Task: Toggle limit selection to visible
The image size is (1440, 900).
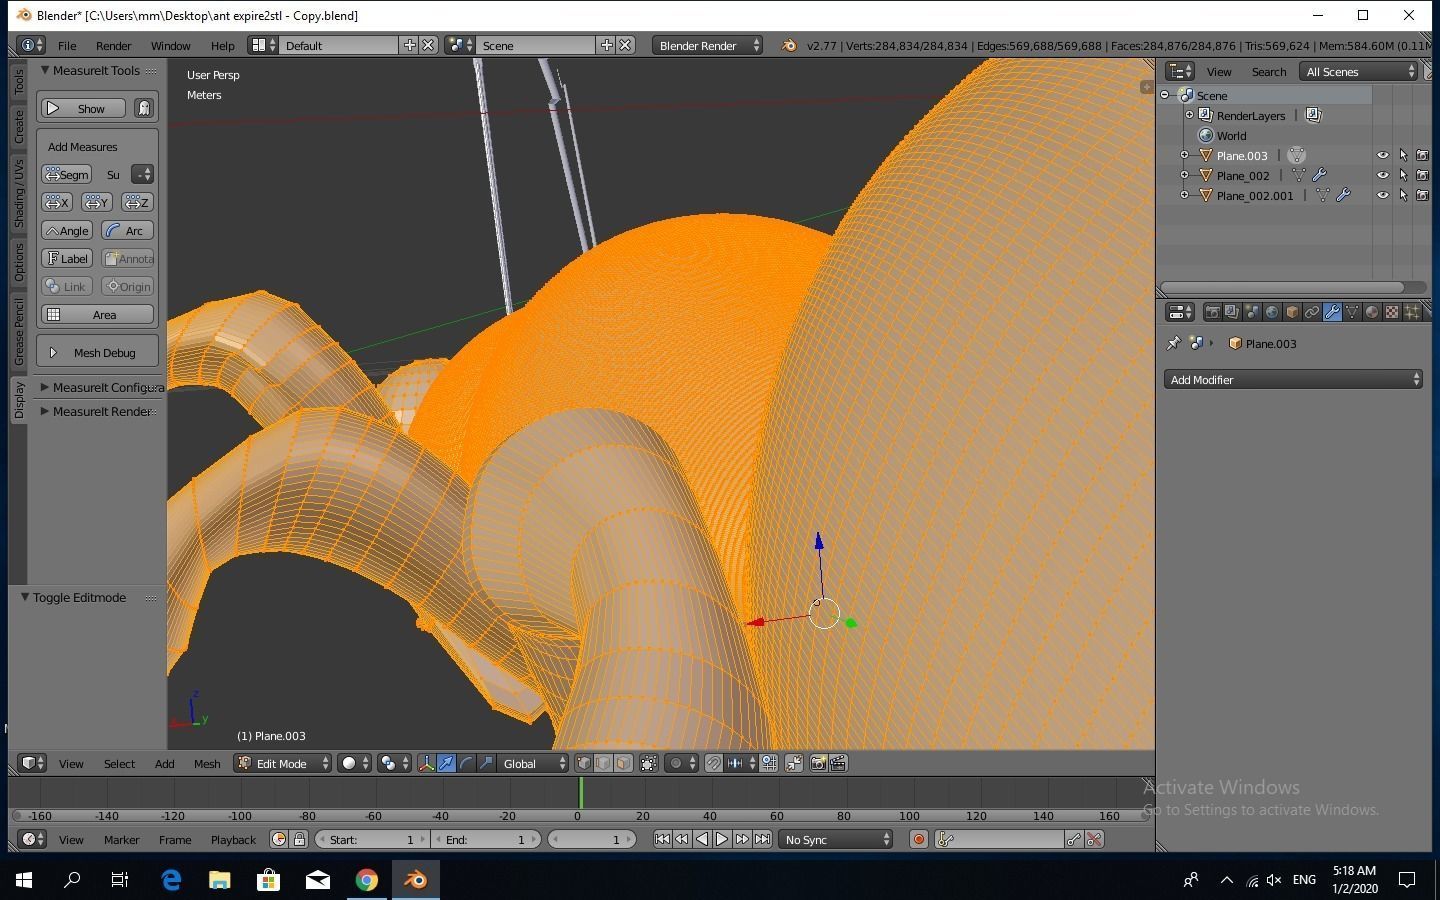Action: point(649,764)
